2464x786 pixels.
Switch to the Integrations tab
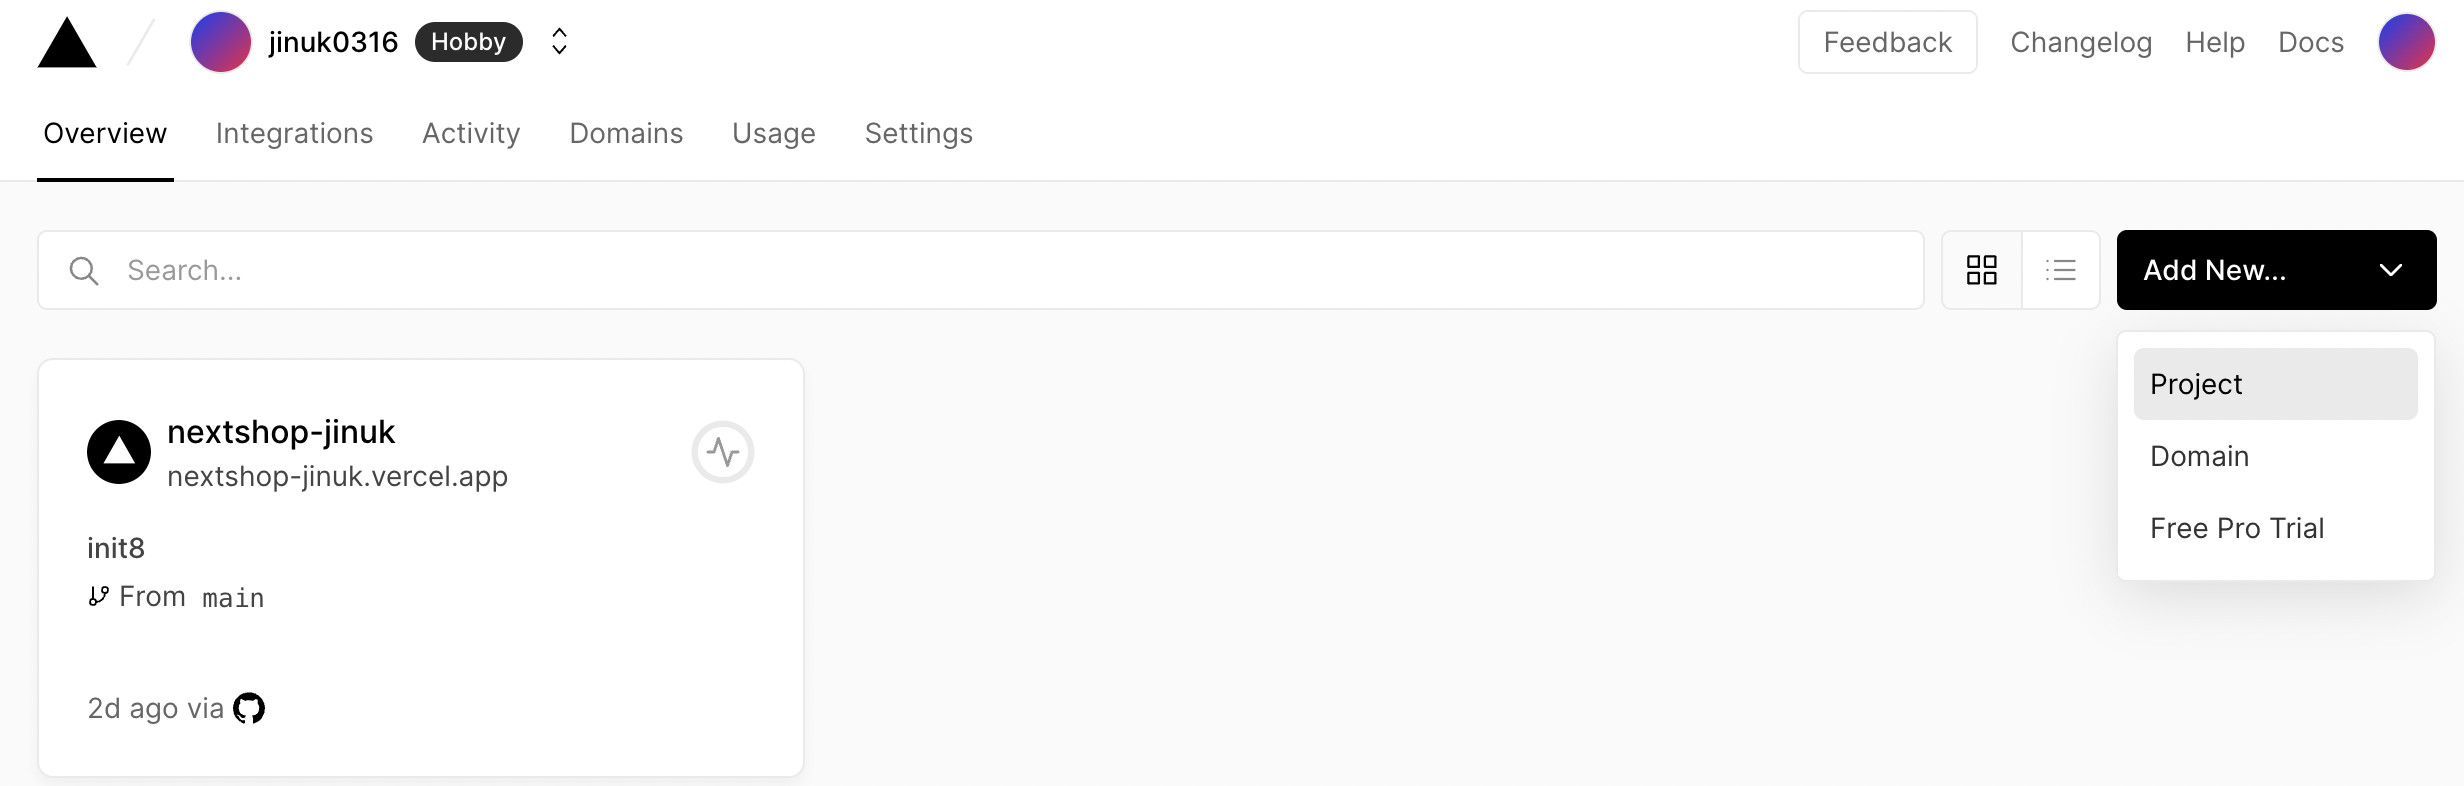[294, 133]
